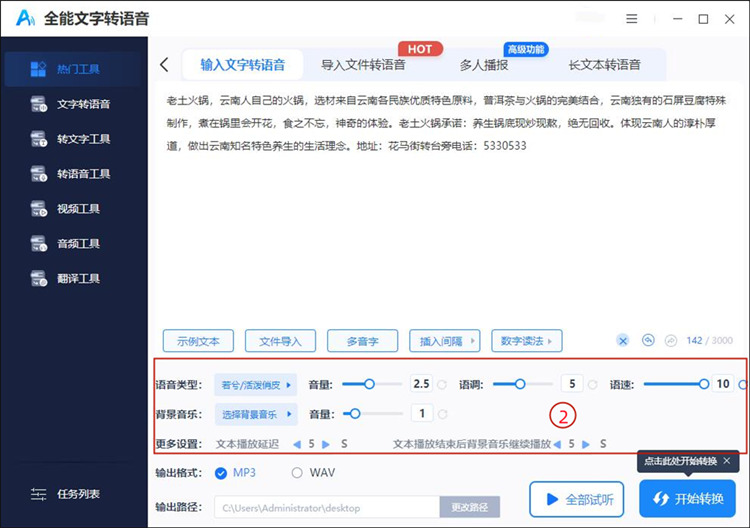Open the 音频工具 sidebar icon

[x=39, y=243]
